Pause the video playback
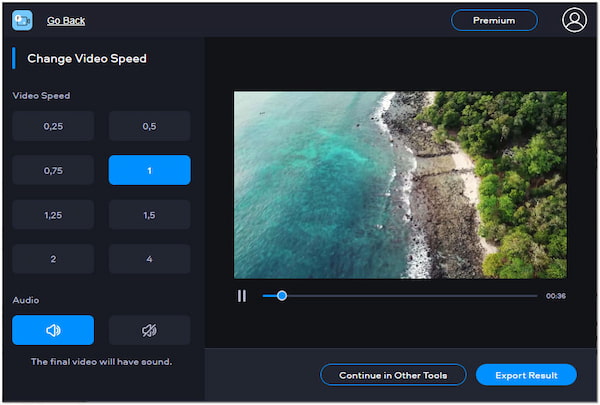The height and width of the screenshot is (405, 600). click(242, 296)
